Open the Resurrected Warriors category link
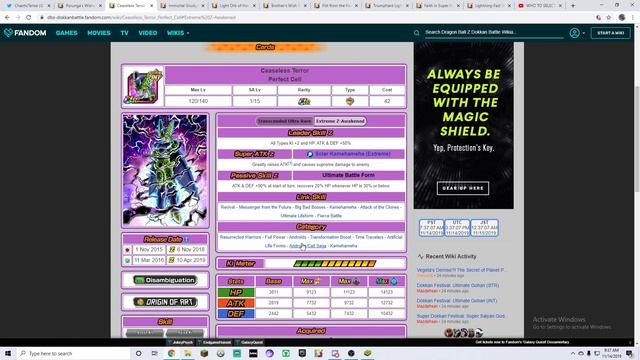This screenshot has width=640, height=360. pyautogui.click(x=241, y=237)
